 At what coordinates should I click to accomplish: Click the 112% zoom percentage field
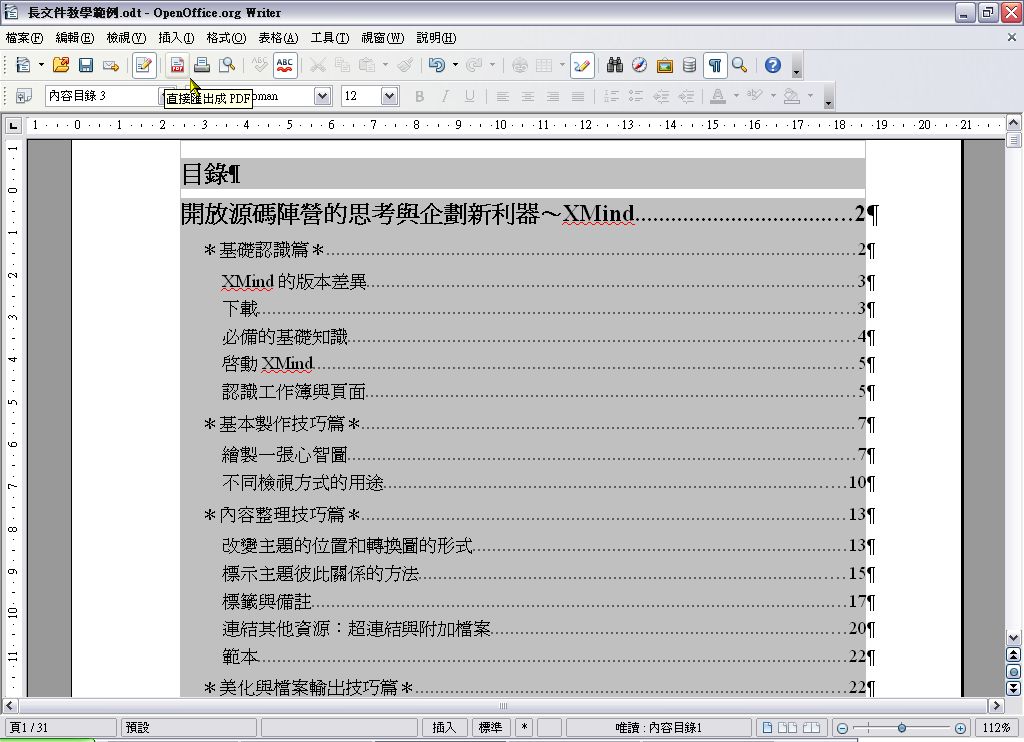click(997, 728)
